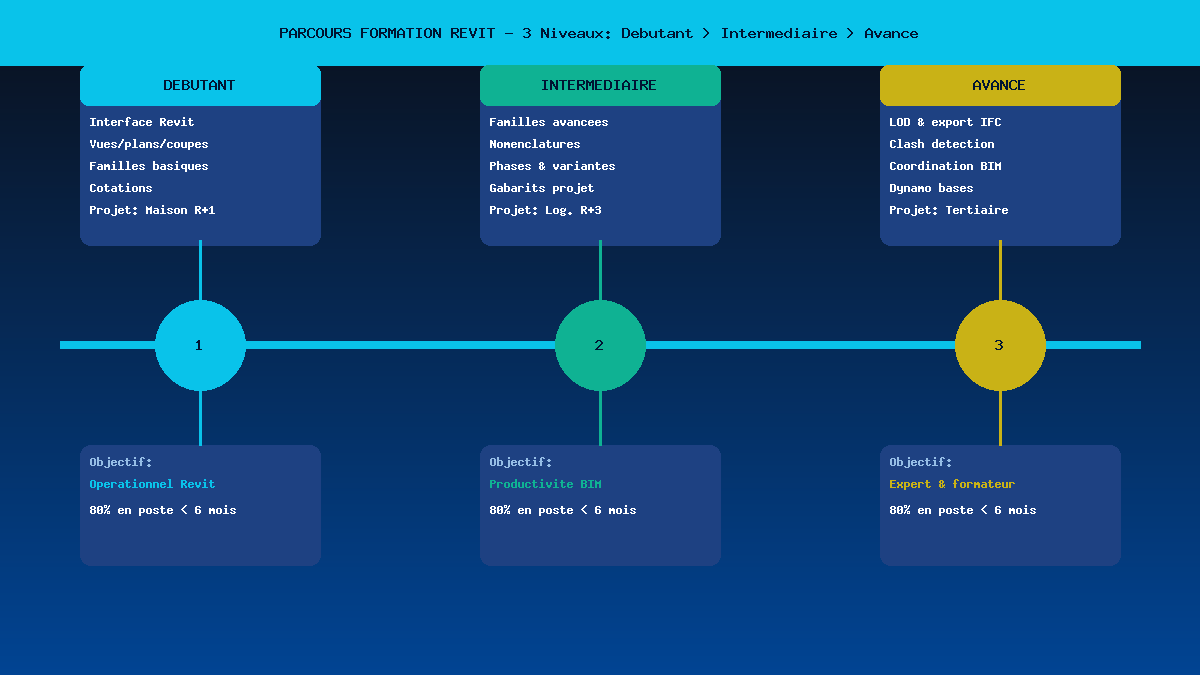The width and height of the screenshot is (1200, 675).
Task: Click the objective 'Expert & formateur'
Action: [952, 484]
